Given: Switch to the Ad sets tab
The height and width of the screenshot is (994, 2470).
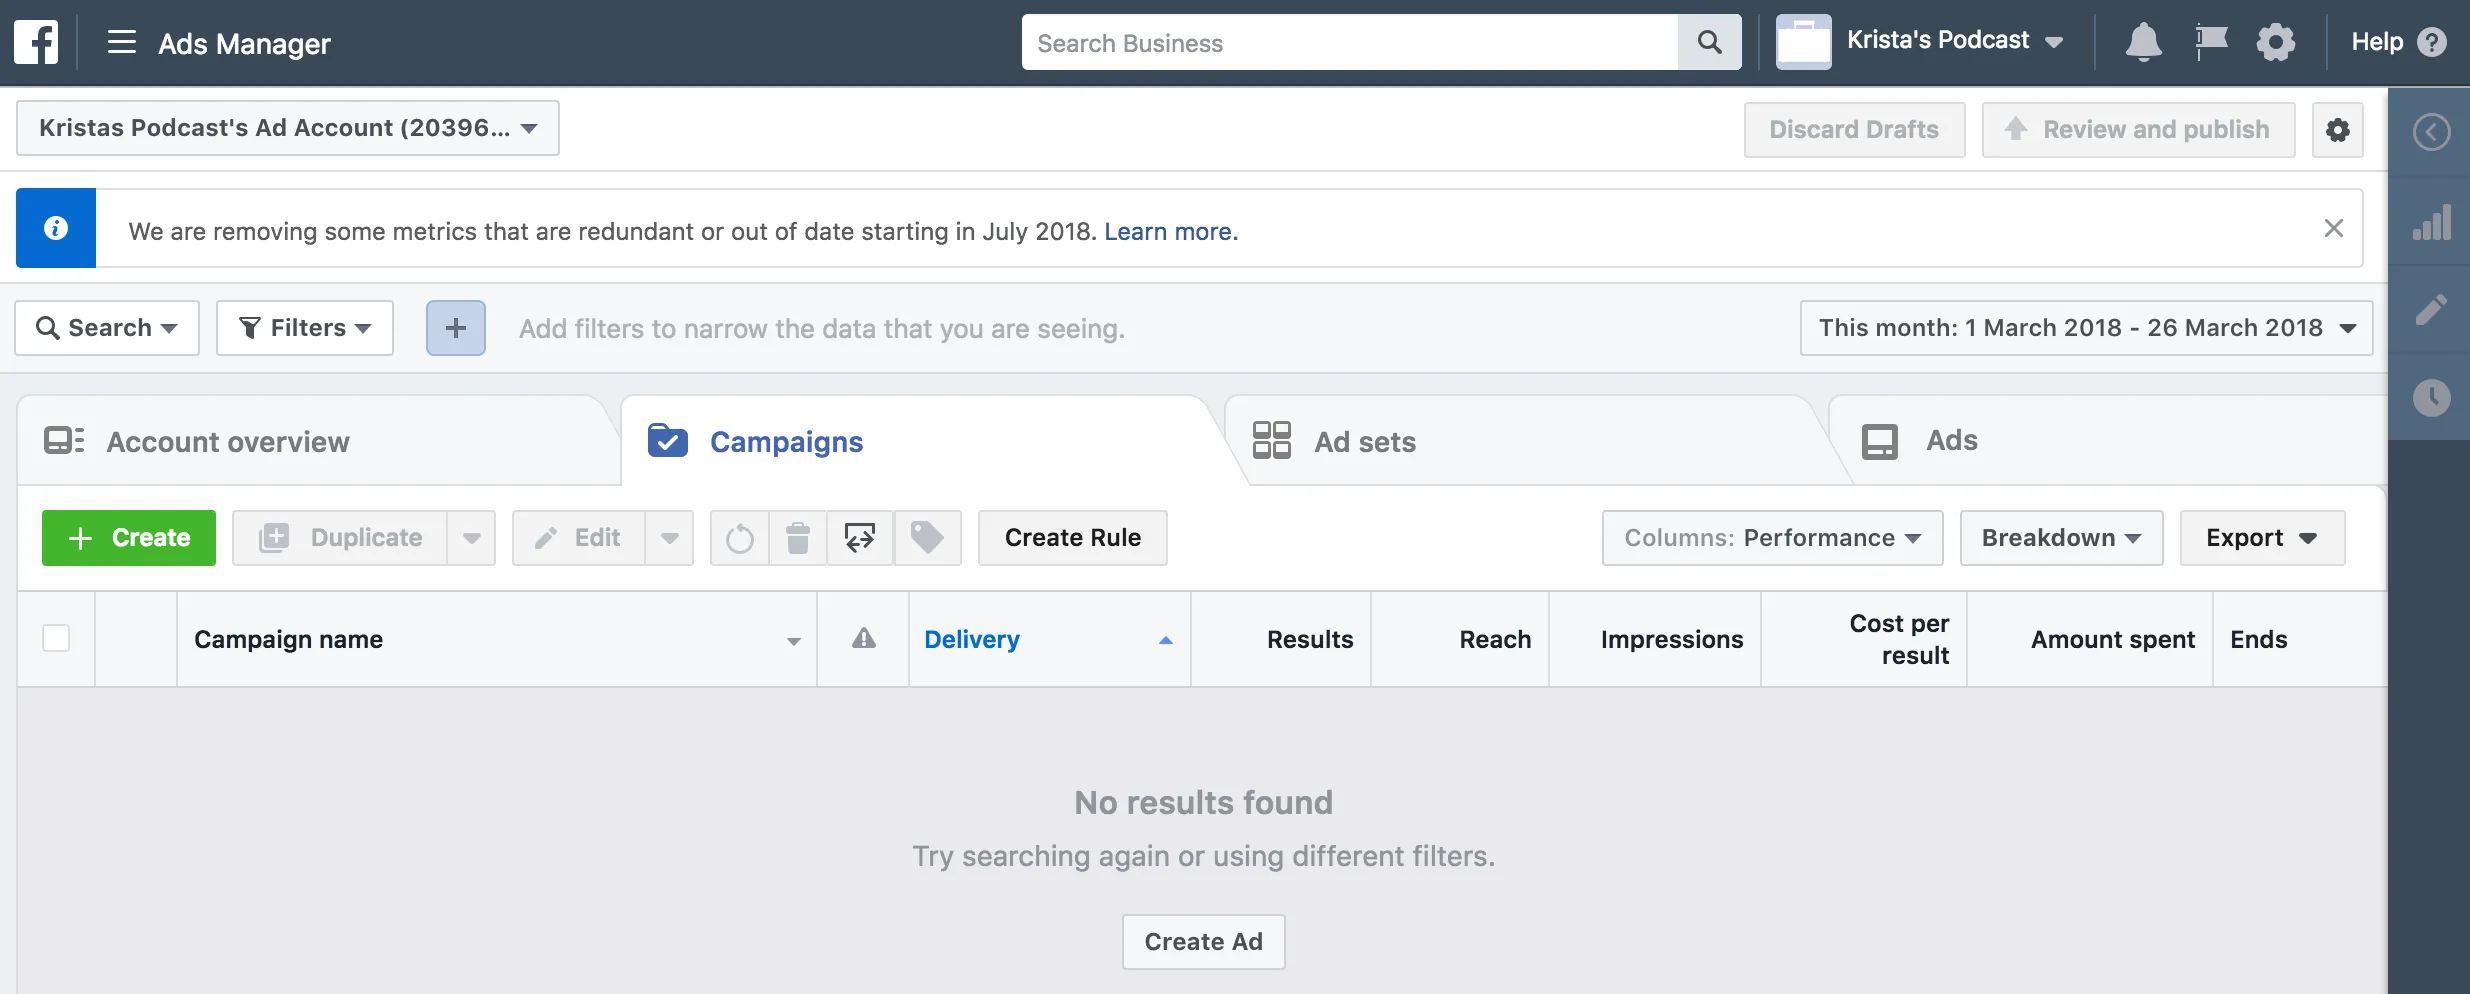Looking at the screenshot, I should (x=1365, y=442).
